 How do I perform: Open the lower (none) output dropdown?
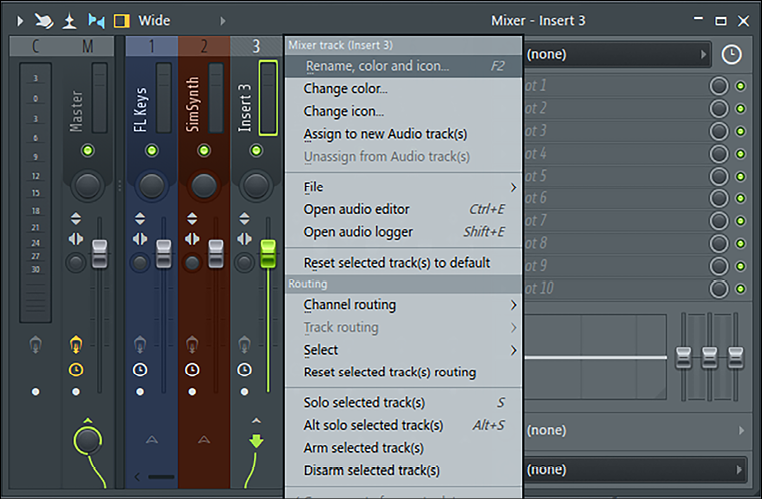[x=636, y=470]
